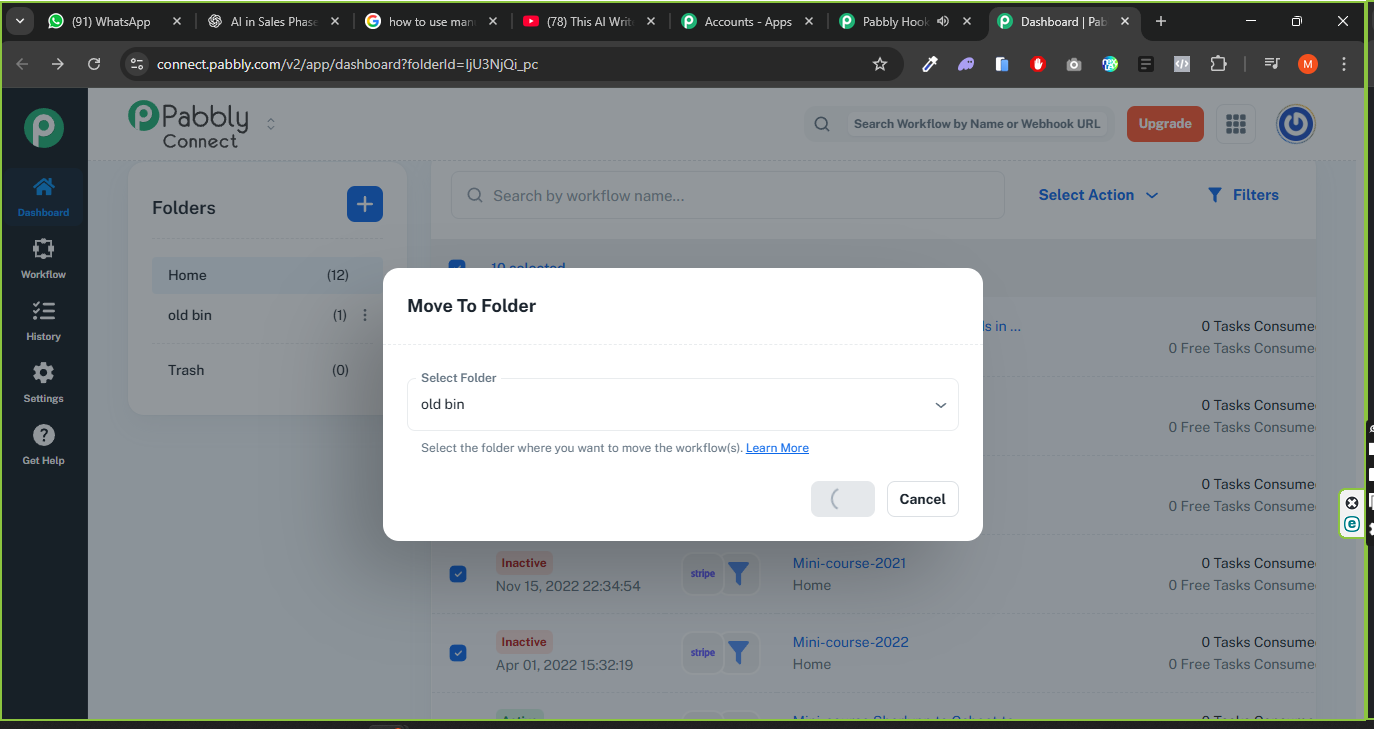The height and width of the screenshot is (729, 1374).
Task: Open the apps grid icon
Action: (1236, 124)
